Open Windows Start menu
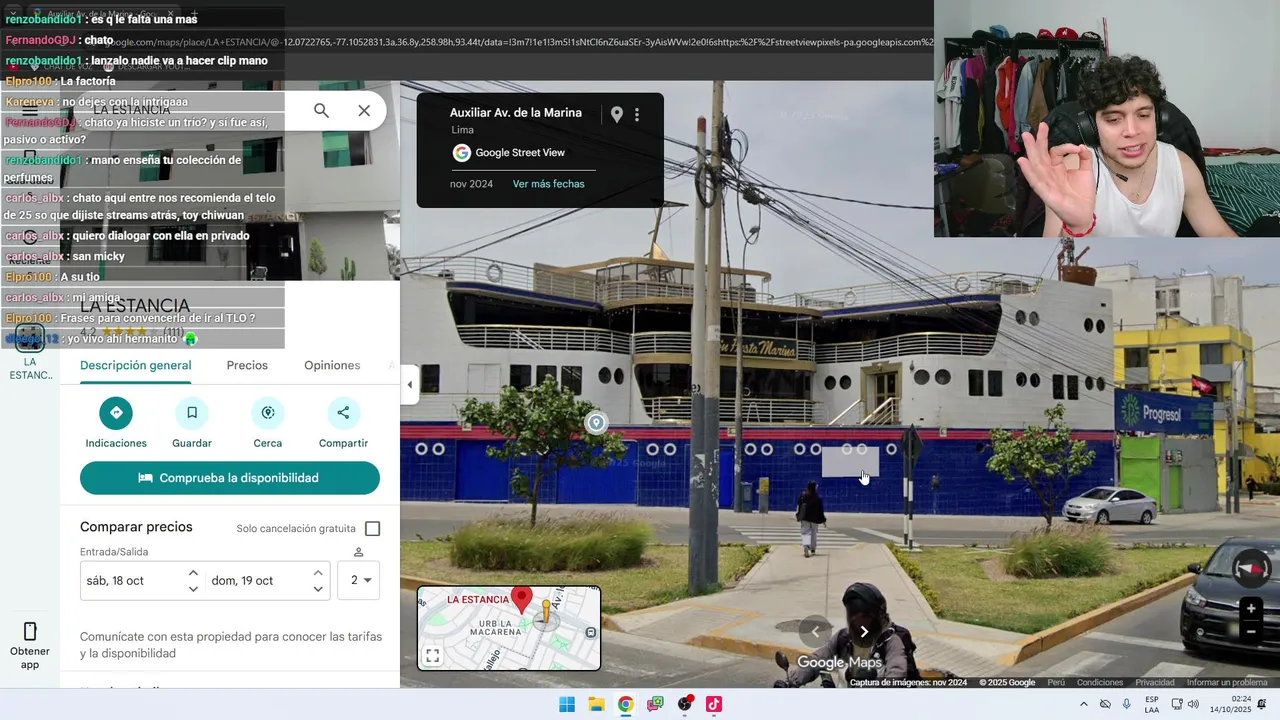Screen dimensions: 1280x720 (567, 704)
